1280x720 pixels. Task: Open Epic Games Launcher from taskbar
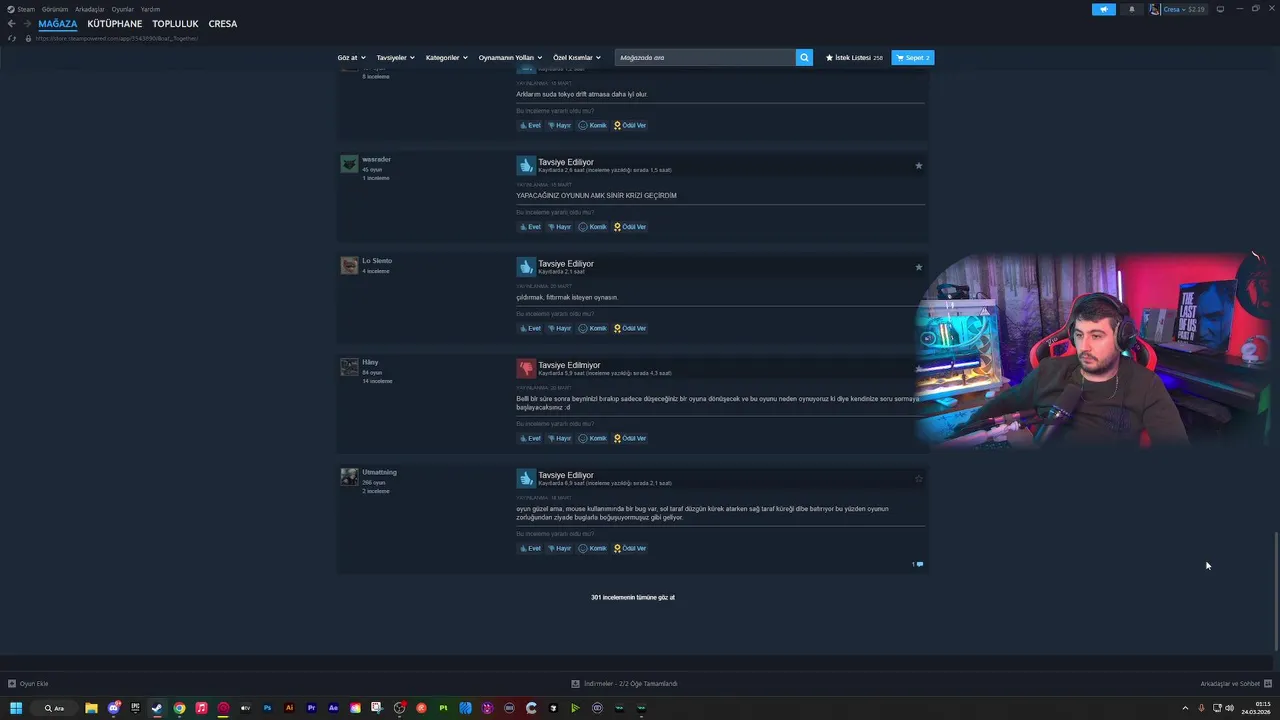[x=135, y=708]
